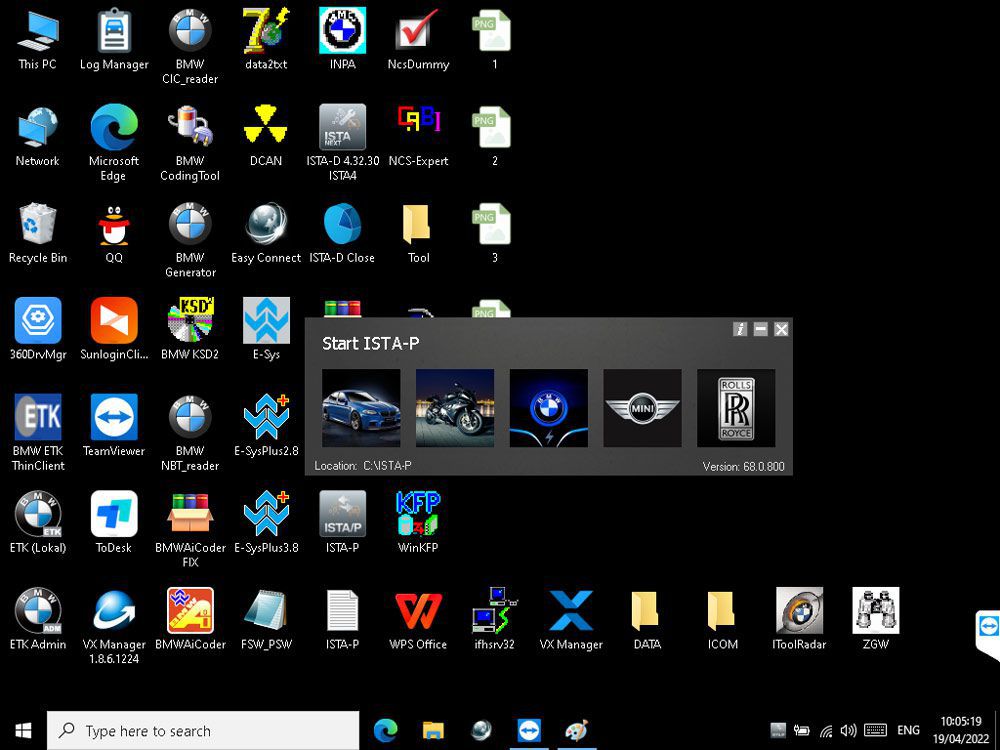Open BMWAiCoder desktop icon
Screen dimensions: 1000x750
190,620
